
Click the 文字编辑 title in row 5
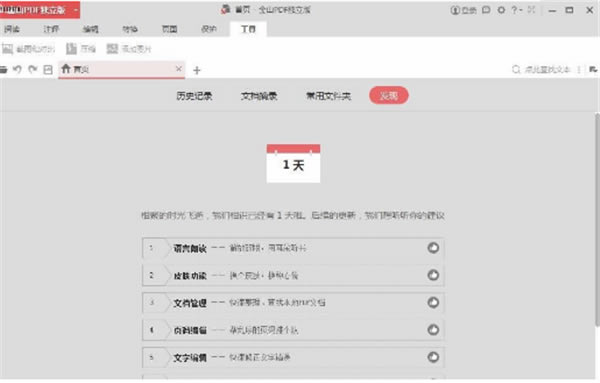coord(190,358)
